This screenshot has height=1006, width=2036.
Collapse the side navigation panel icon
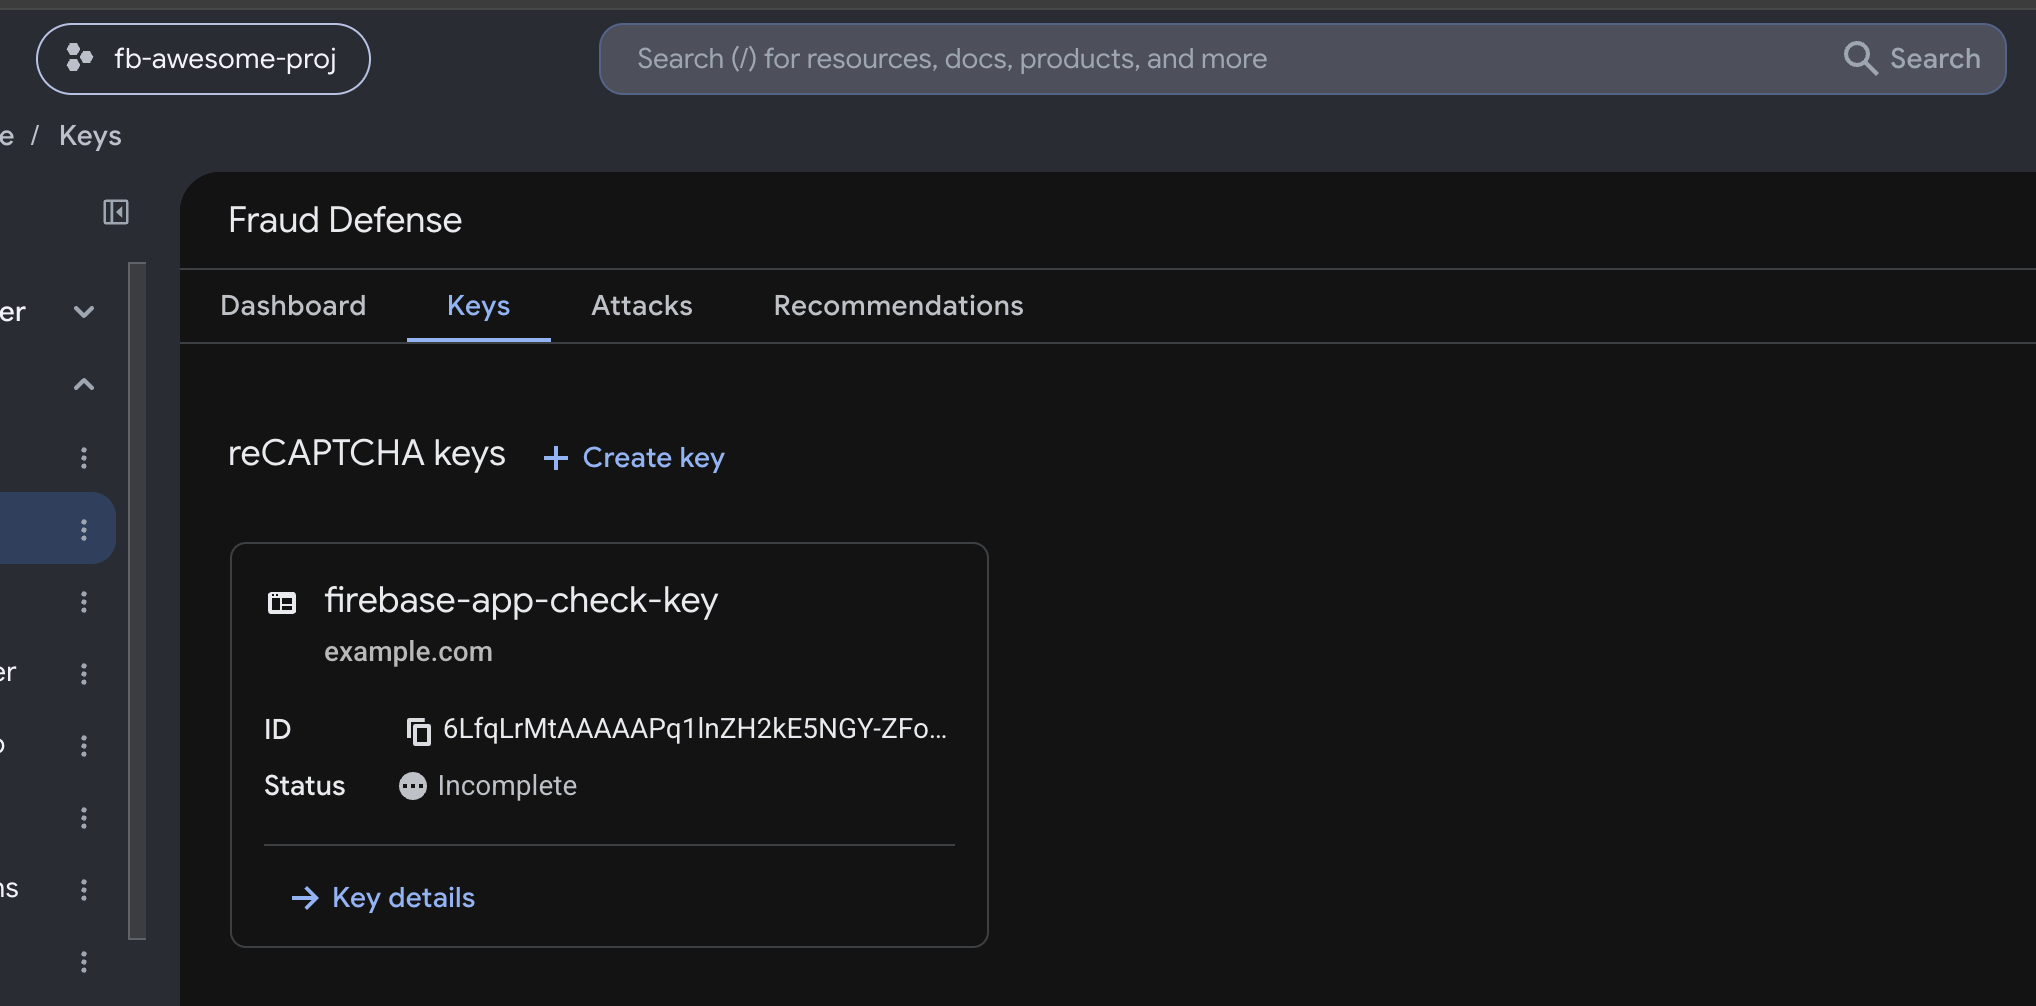(x=116, y=212)
